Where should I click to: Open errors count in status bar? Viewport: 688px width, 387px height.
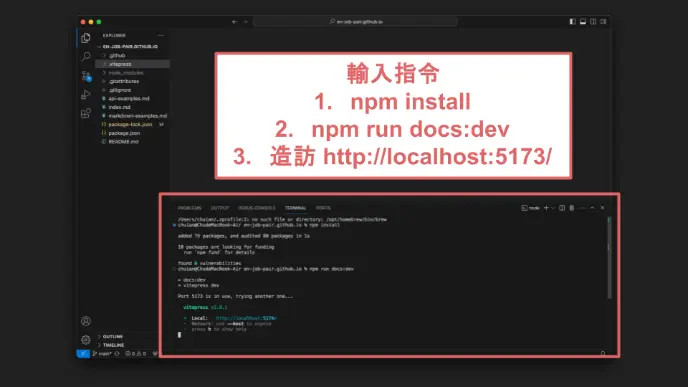coord(130,354)
